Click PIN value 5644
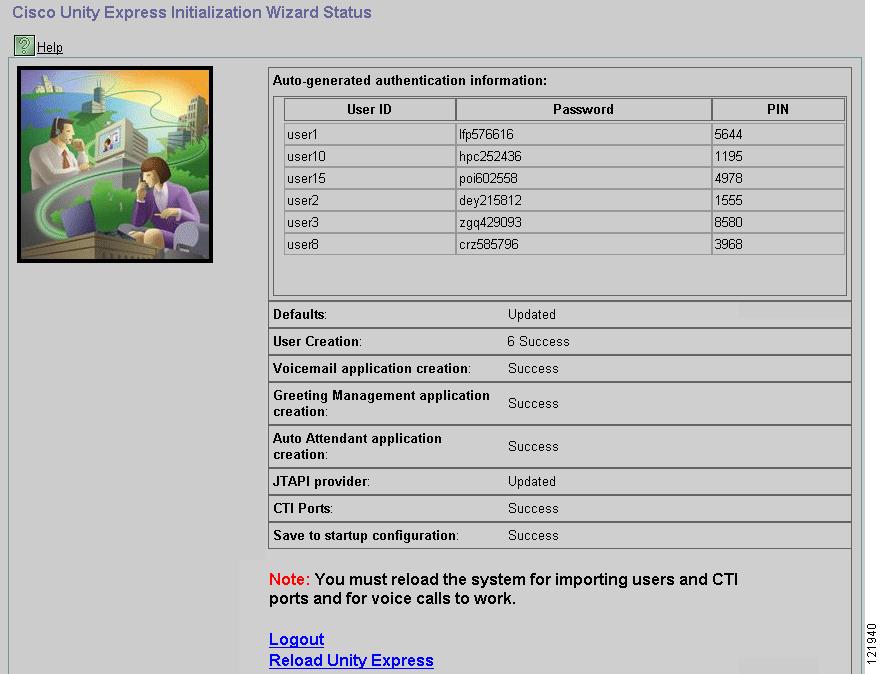880x674 pixels. pyautogui.click(x=778, y=135)
